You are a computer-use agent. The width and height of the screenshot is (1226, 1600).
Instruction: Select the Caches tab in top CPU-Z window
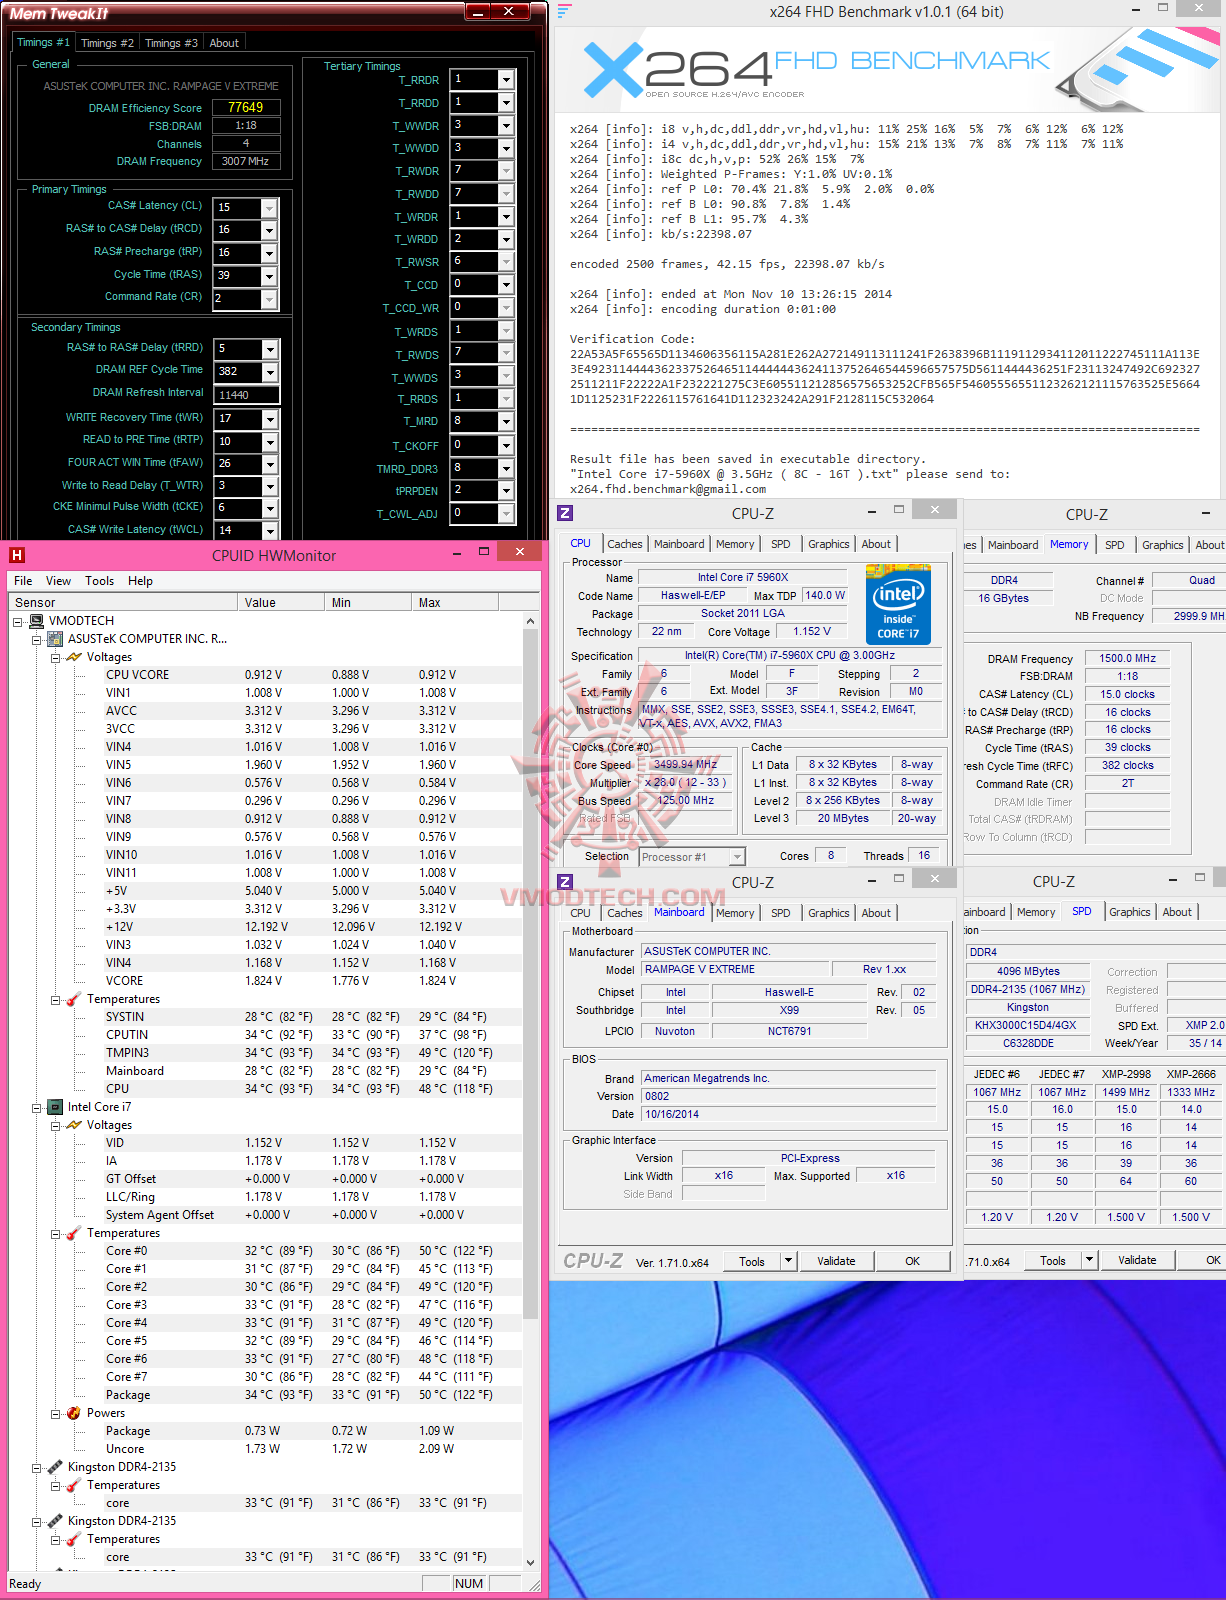point(625,544)
